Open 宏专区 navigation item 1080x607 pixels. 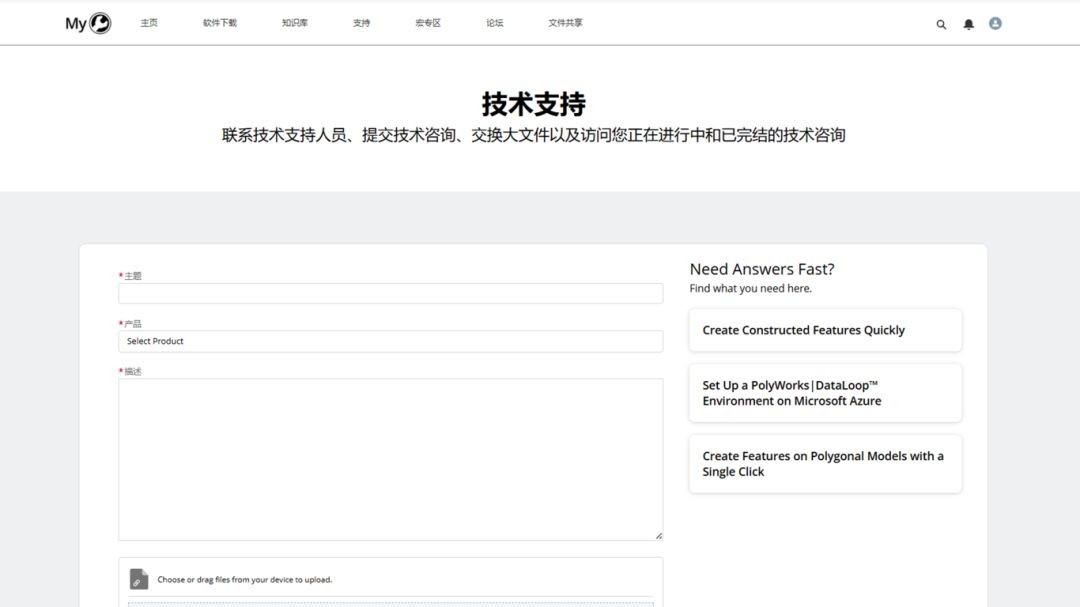pyautogui.click(x=428, y=23)
